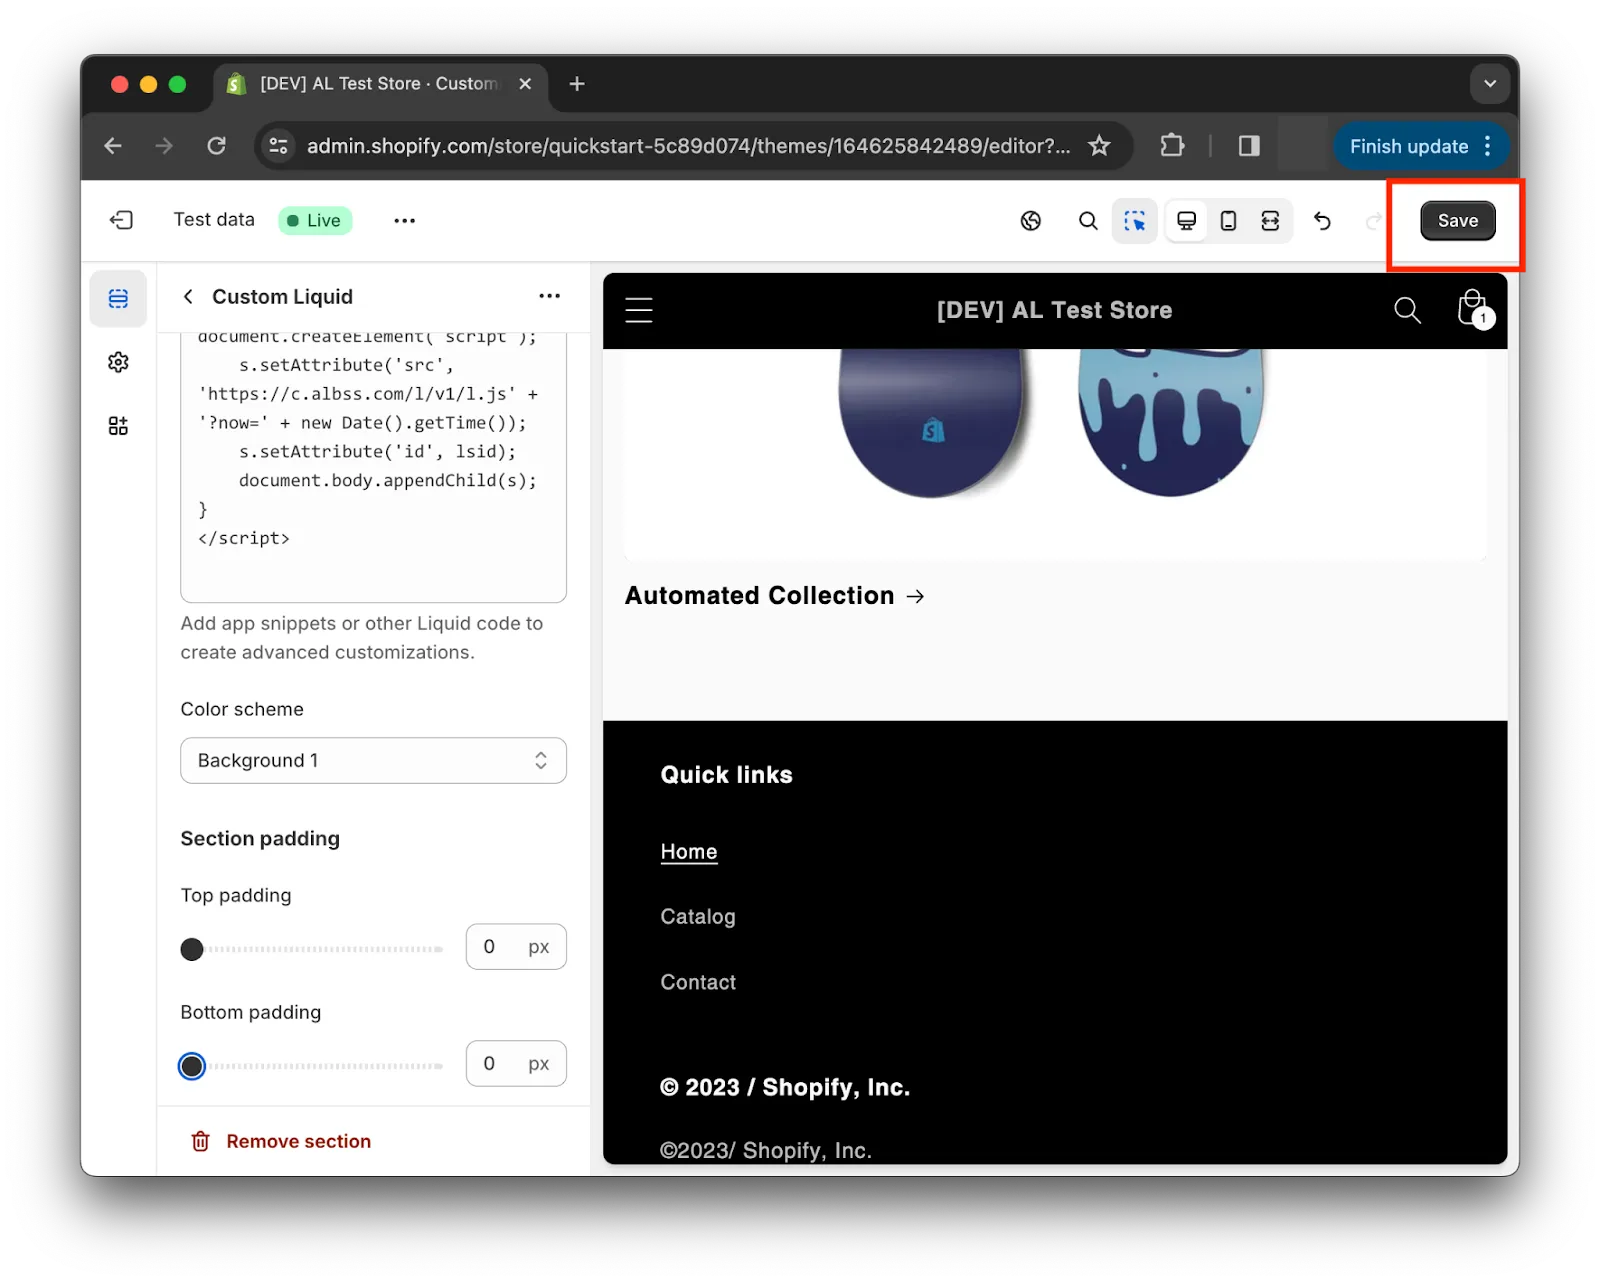Open the store preview hamburger menu

point(639,310)
